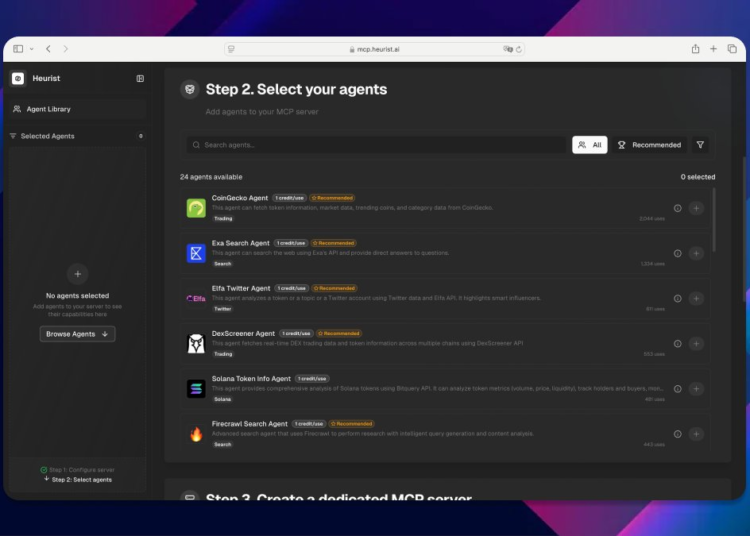The width and height of the screenshot is (750, 536).
Task: Open Safari sidebar dropdown arrow
Action: point(31,49)
